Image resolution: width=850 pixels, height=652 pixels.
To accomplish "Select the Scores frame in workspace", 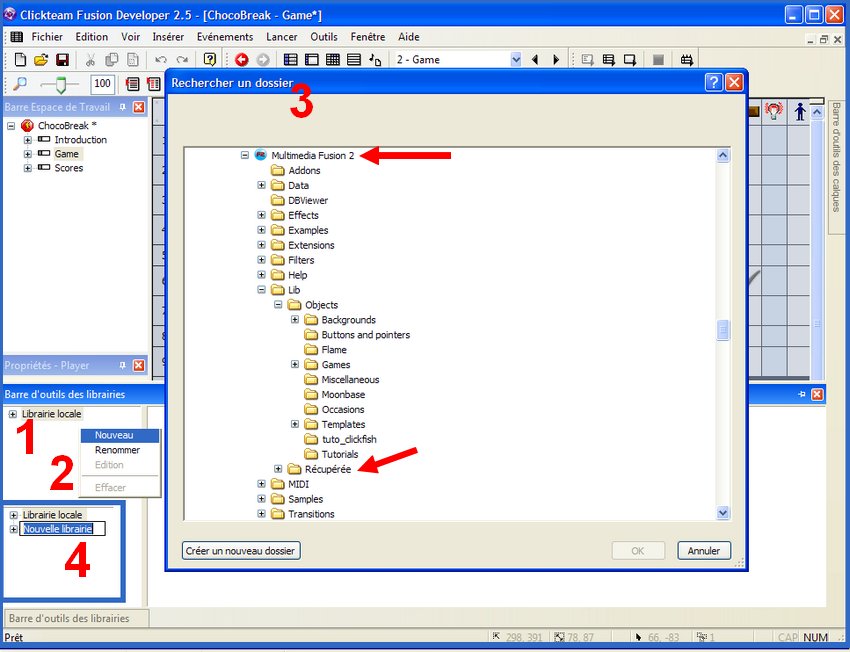I will click(x=68, y=168).
